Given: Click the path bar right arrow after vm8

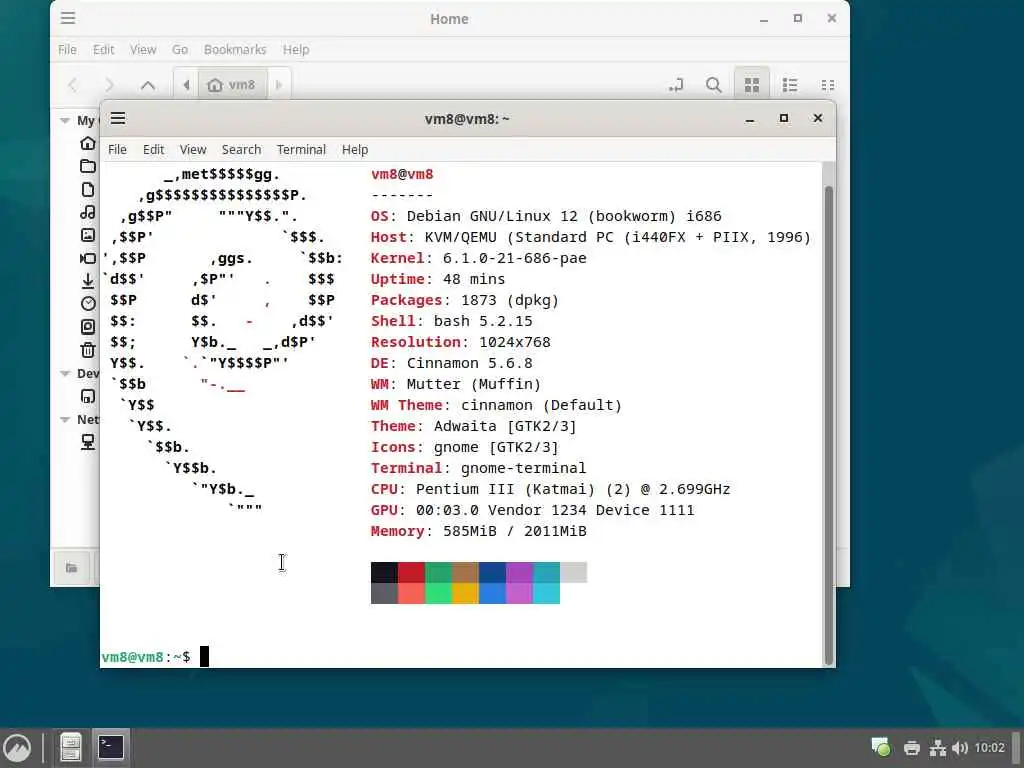Looking at the screenshot, I should (279, 85).
